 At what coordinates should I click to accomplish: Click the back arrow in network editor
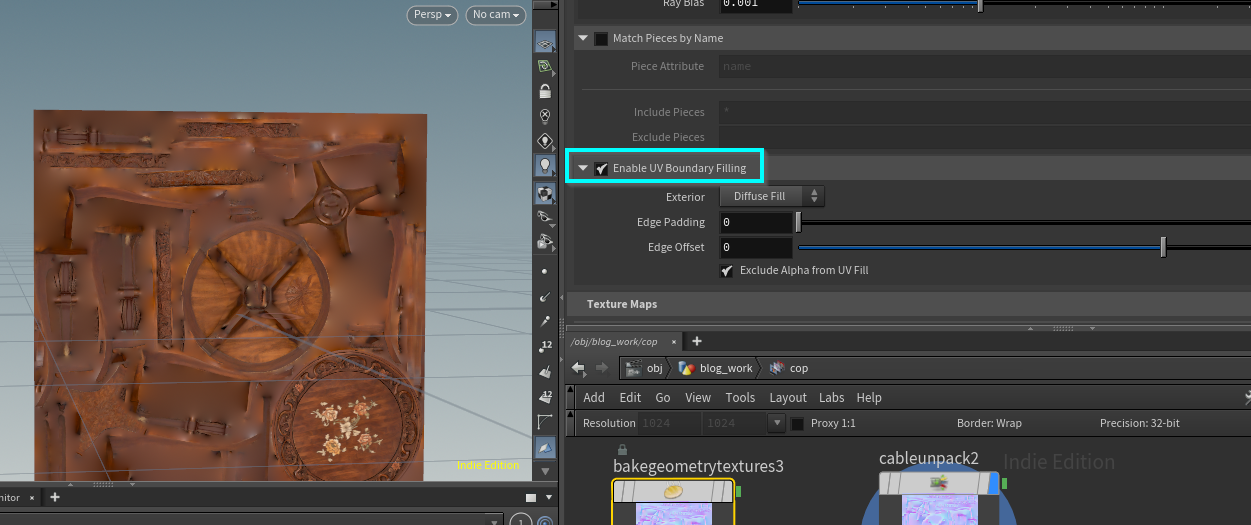pos(579,368)
